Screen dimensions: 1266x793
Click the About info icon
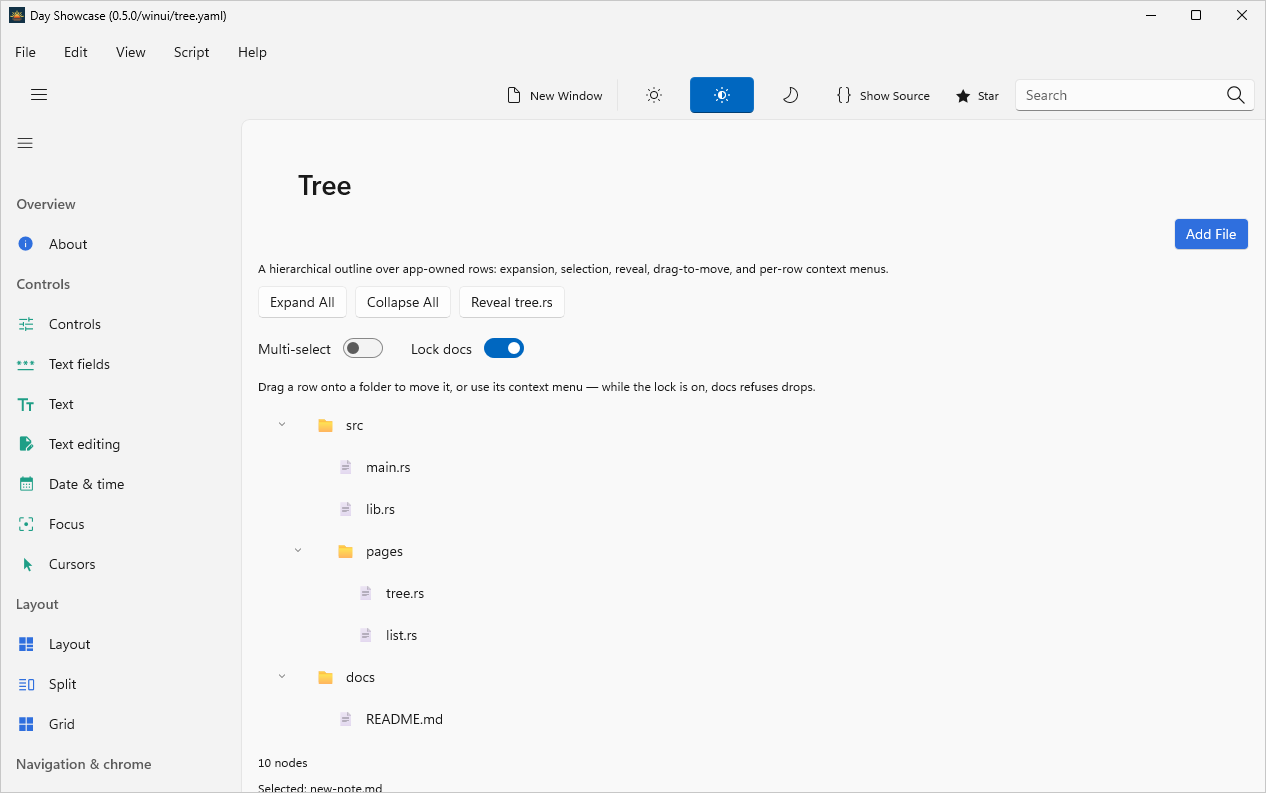coord(26,244)
